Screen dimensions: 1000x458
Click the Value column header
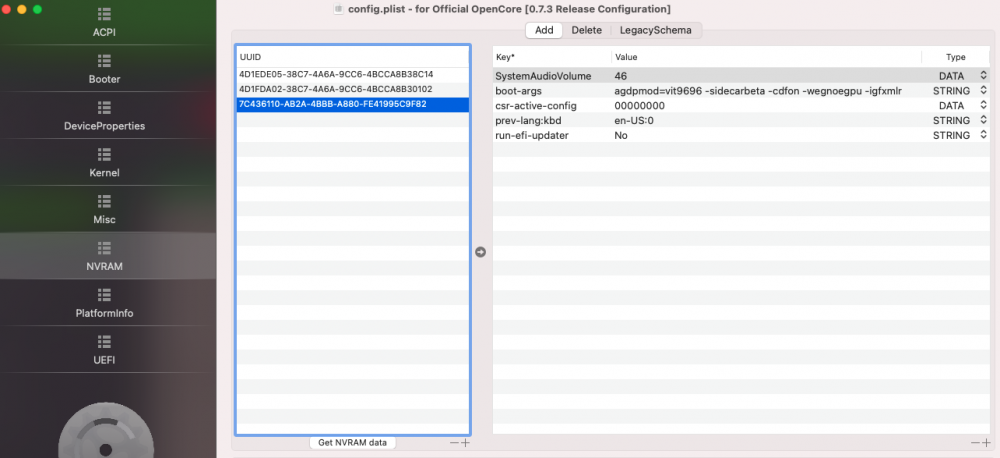point(767,57)
